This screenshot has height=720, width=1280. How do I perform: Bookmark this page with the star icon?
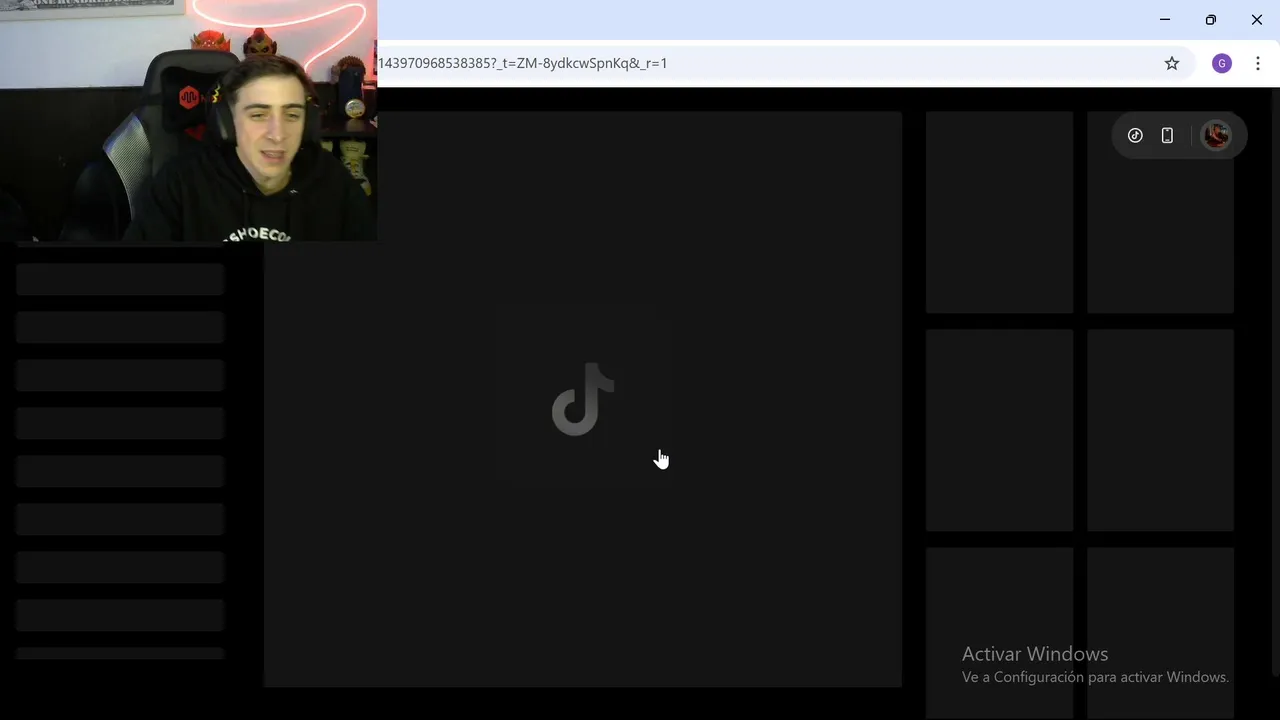[x=1172, y=63]
